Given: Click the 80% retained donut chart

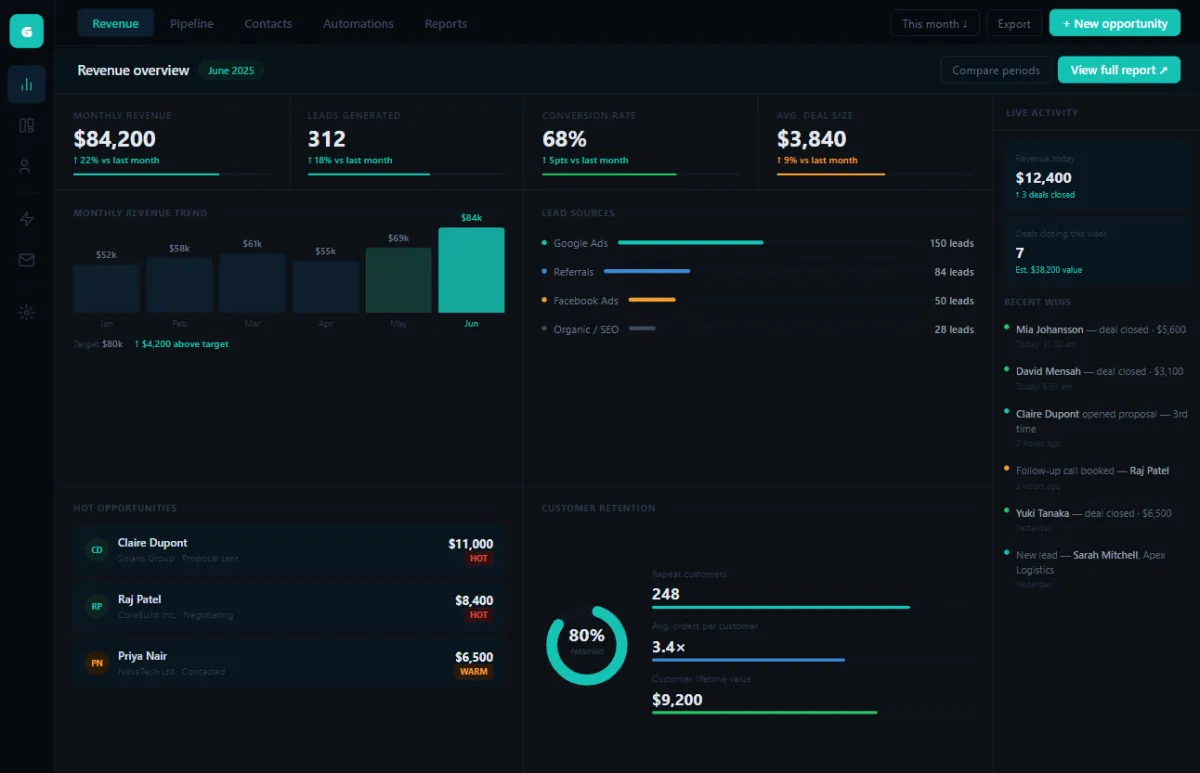Looking at the screenshot, I should point(586,645).
